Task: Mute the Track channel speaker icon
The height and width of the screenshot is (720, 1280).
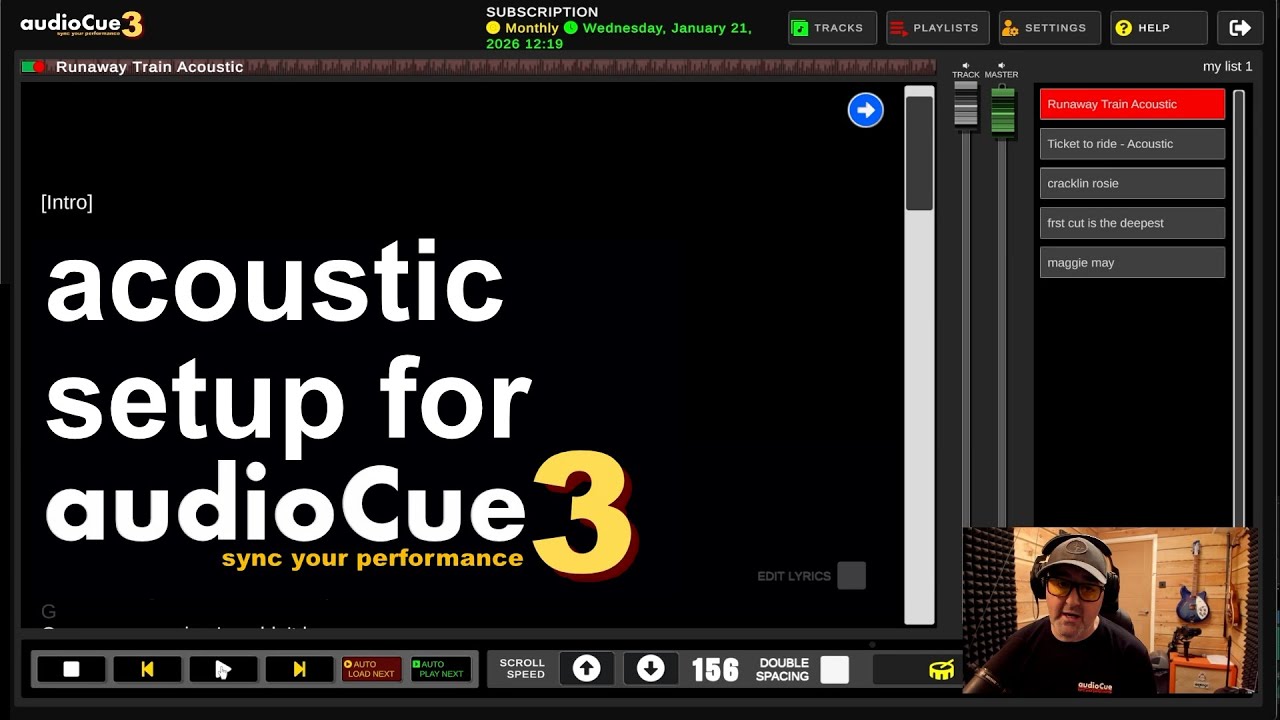Action: tap(965, 66)
